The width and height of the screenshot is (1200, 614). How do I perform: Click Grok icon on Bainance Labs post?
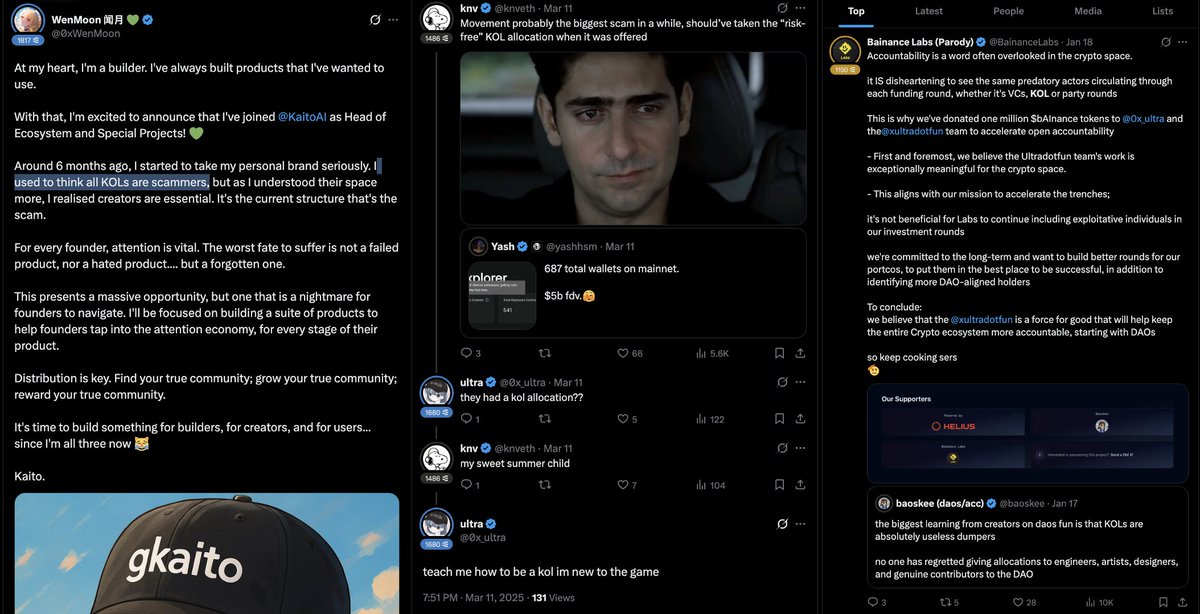coord(1166,42)
